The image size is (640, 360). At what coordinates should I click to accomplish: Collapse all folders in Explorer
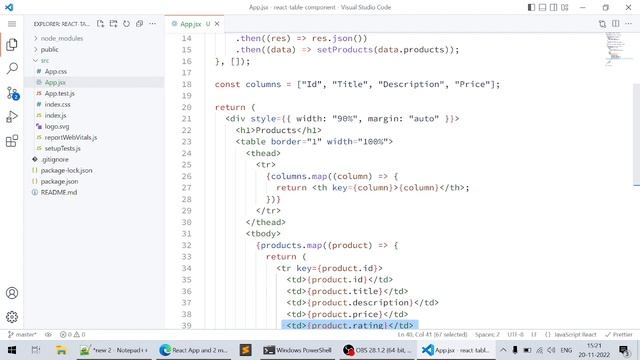click(140, 24)
